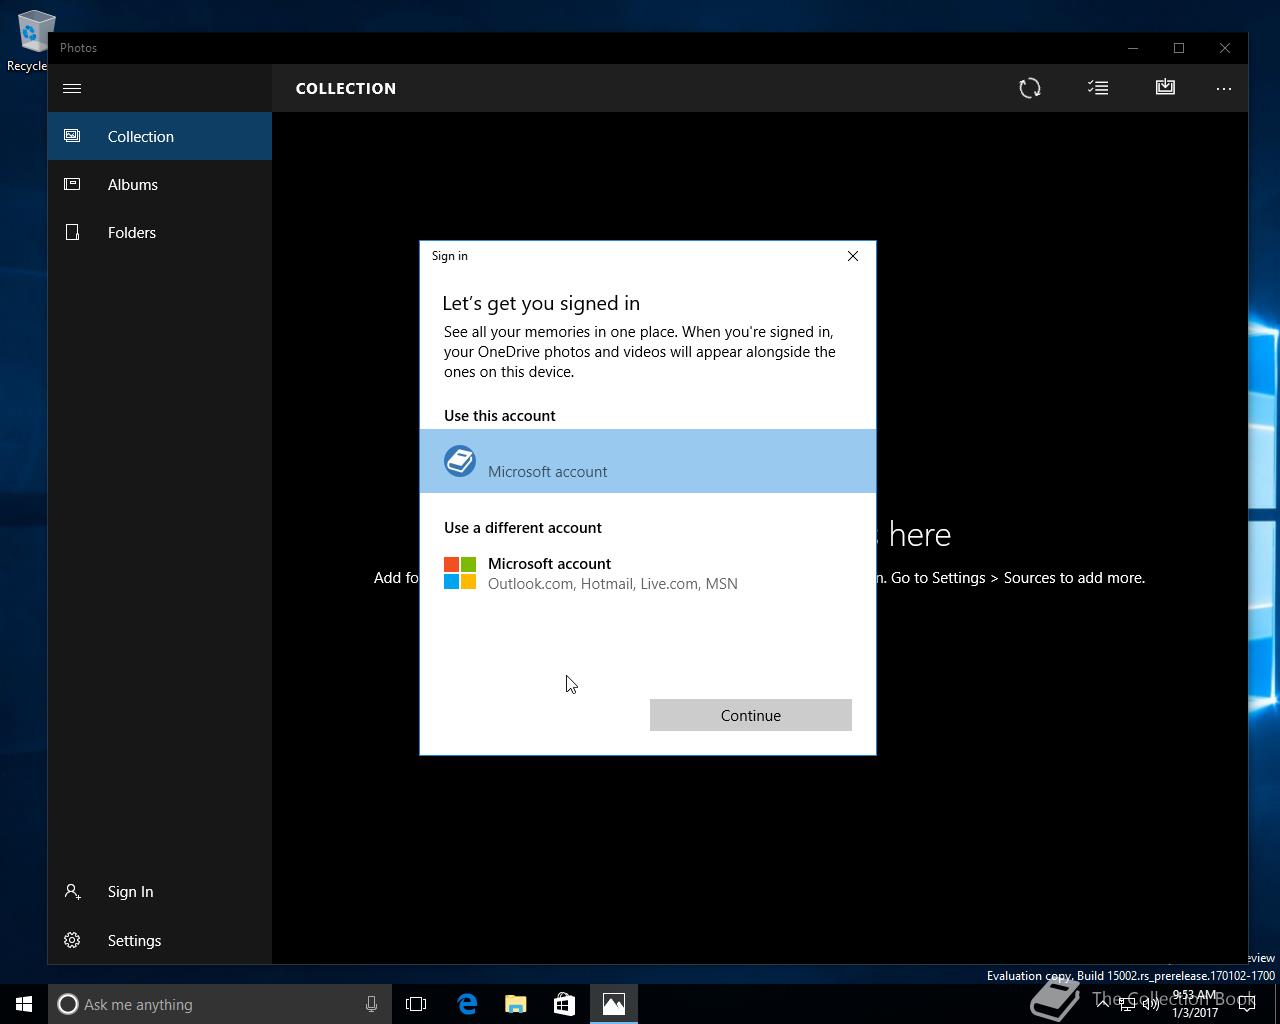Click the Albums sidebar icon

(x=72, y=184)
